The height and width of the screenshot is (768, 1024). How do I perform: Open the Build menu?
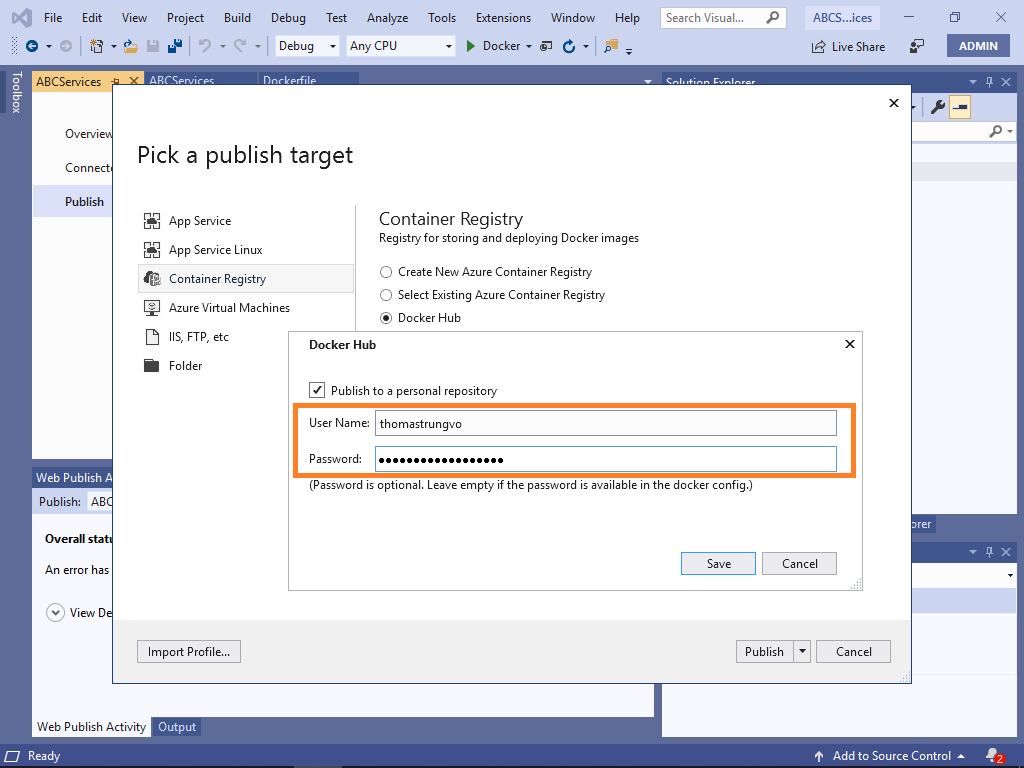237,18
